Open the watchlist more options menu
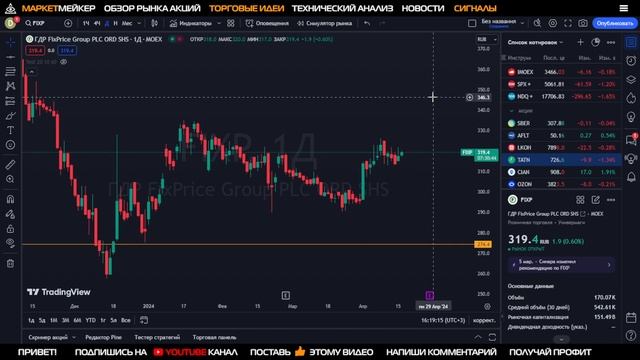 (x=611, y=42)
